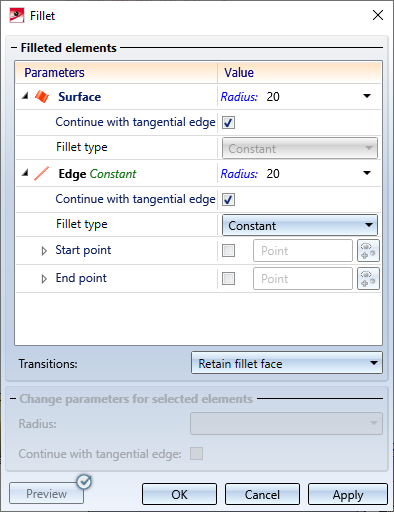The height and width of the screenshot is (512, 394).
Task: Click the End point Point input field
Action: 303,279
